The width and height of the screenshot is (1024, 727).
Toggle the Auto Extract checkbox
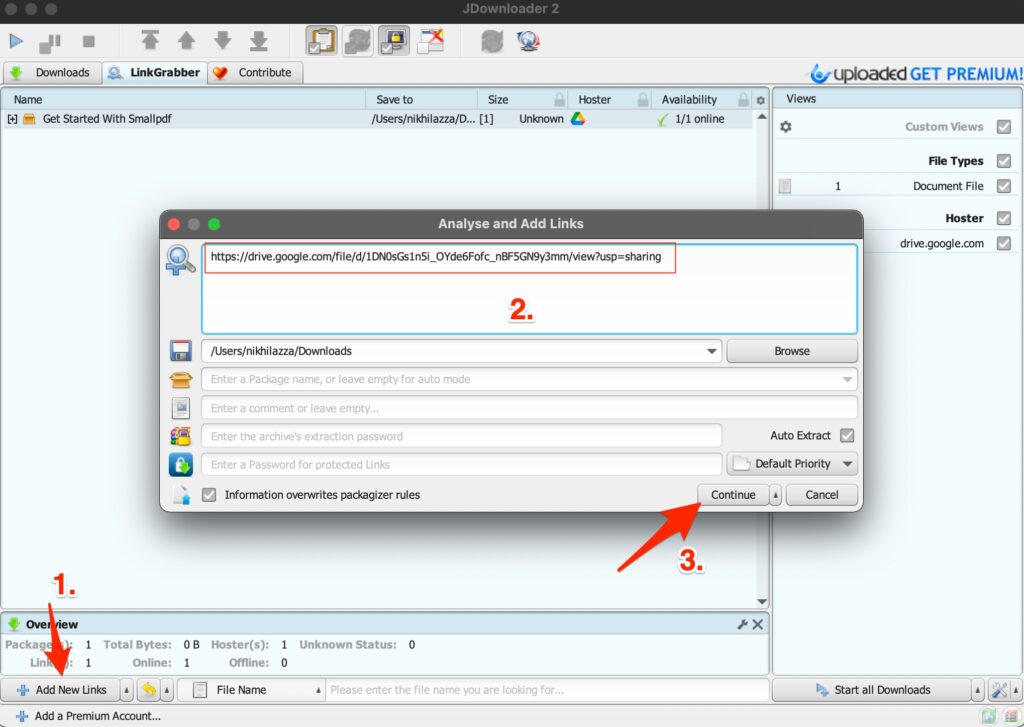[845, 435]
